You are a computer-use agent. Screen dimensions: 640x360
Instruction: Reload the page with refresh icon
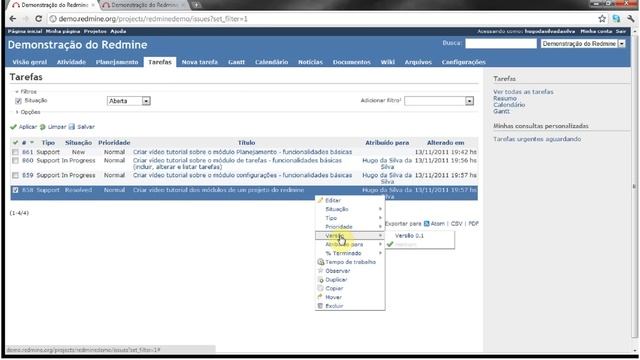[x=38, y=19]
